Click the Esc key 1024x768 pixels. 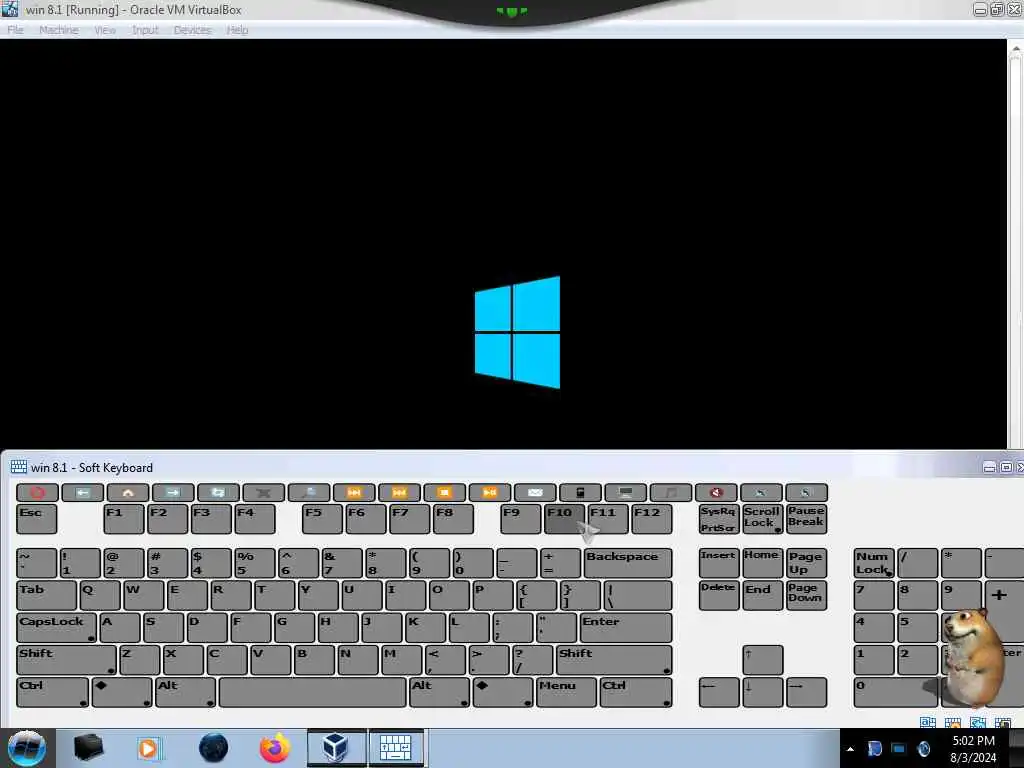tap(37, 519)
